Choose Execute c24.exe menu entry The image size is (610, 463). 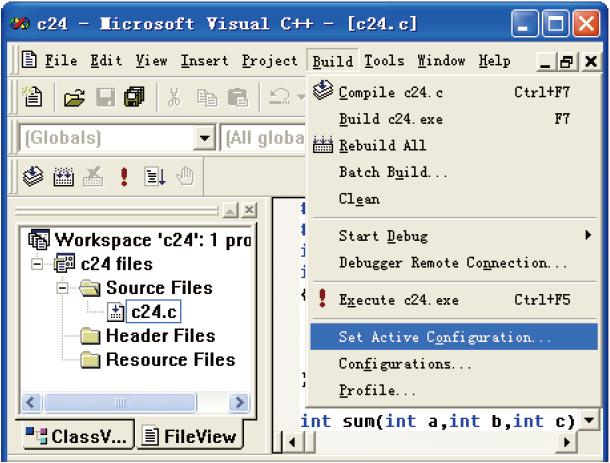(x=454, y=300)
